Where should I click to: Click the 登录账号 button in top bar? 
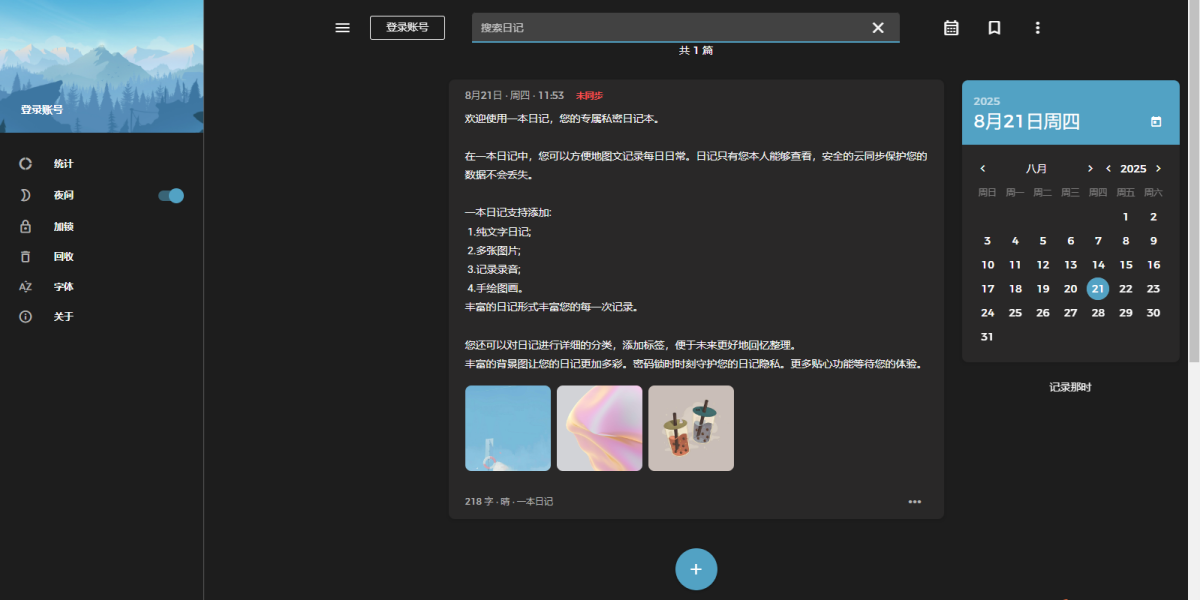[x=407, y=28]
